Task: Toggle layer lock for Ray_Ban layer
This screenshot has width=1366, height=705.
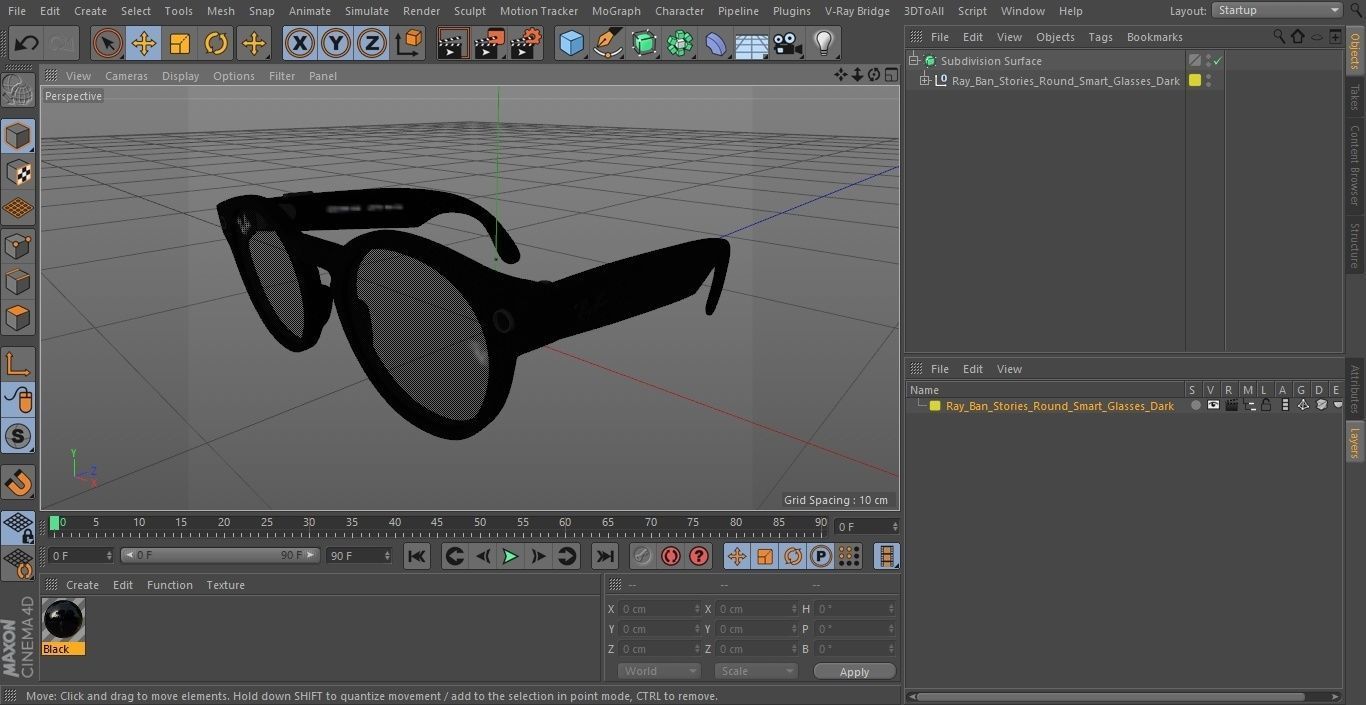Action: [x=1266, y=405]
